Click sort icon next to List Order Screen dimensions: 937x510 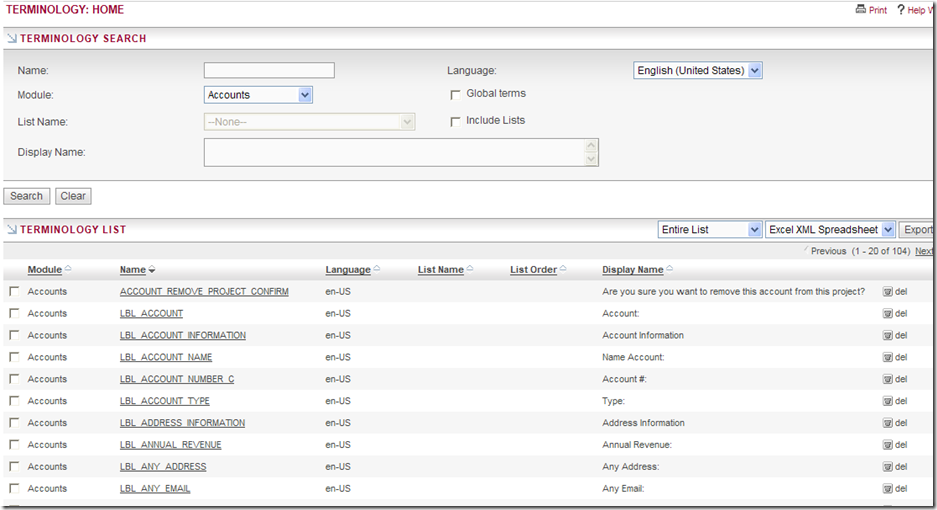click(563, 270)
